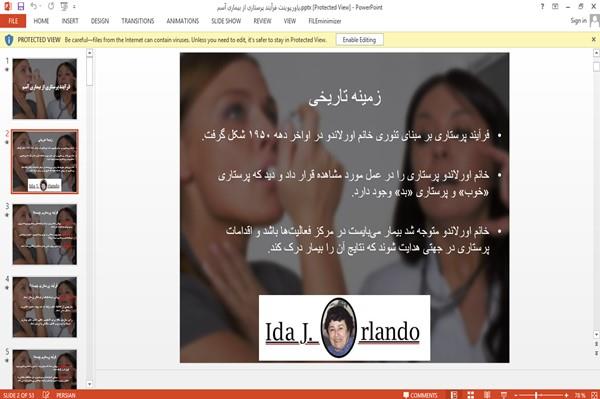Click the Sign in link

pyautogui.click(x=578, y=21)
